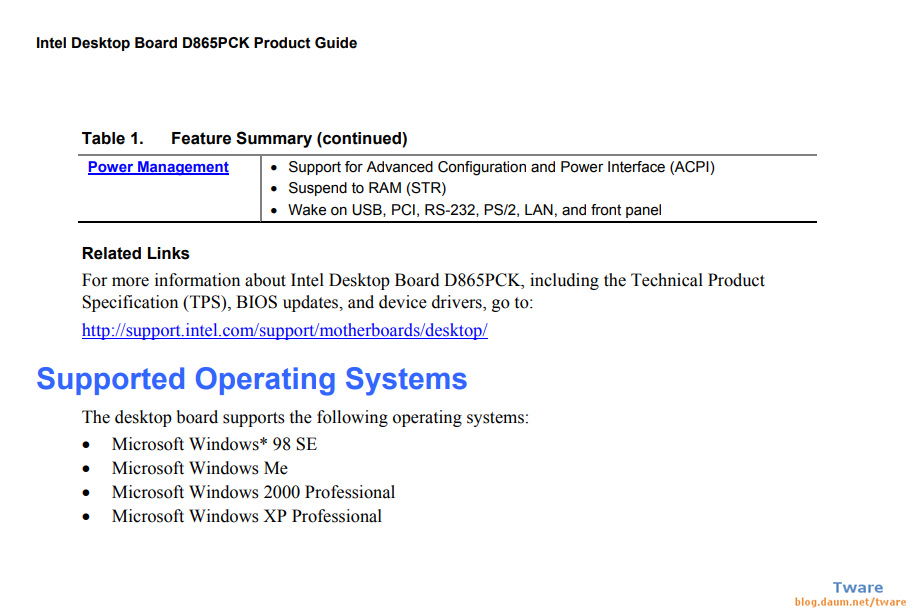
Task: Click the sentence 'The desktop board supports the following'
Action: point(305,418)
